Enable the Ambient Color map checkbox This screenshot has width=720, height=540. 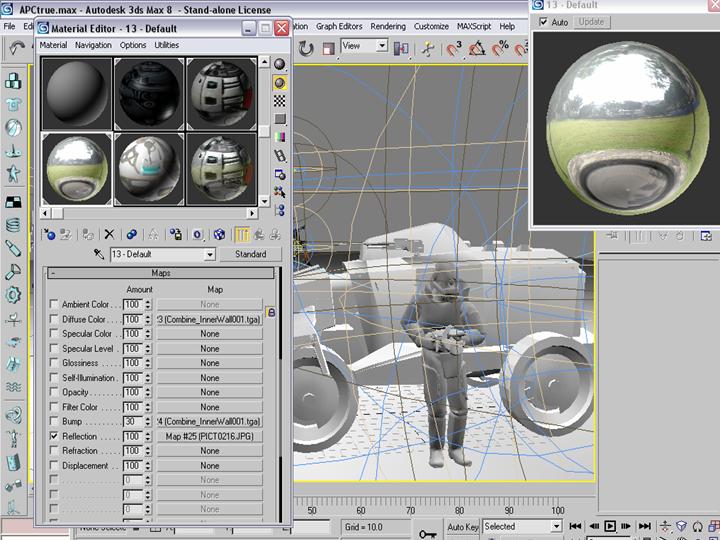tap(54, 305)
